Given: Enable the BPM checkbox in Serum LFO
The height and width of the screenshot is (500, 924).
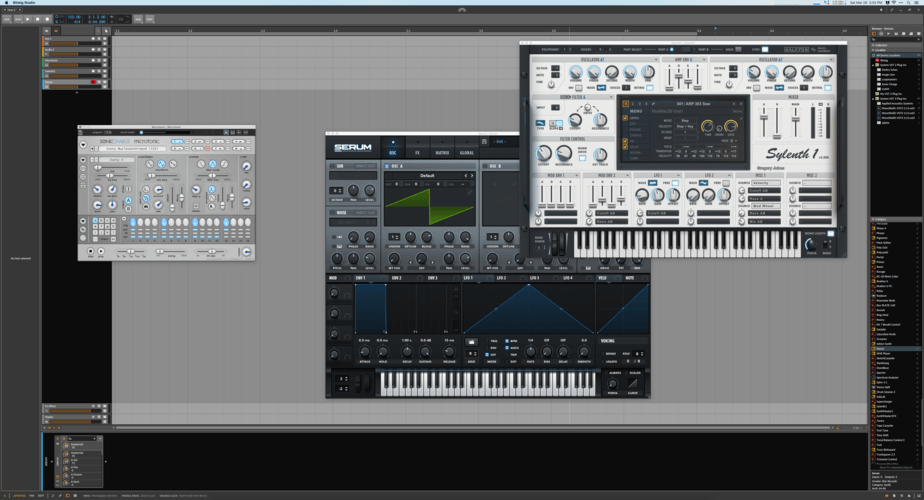Looking at the screenshot, I should (507, 341).
